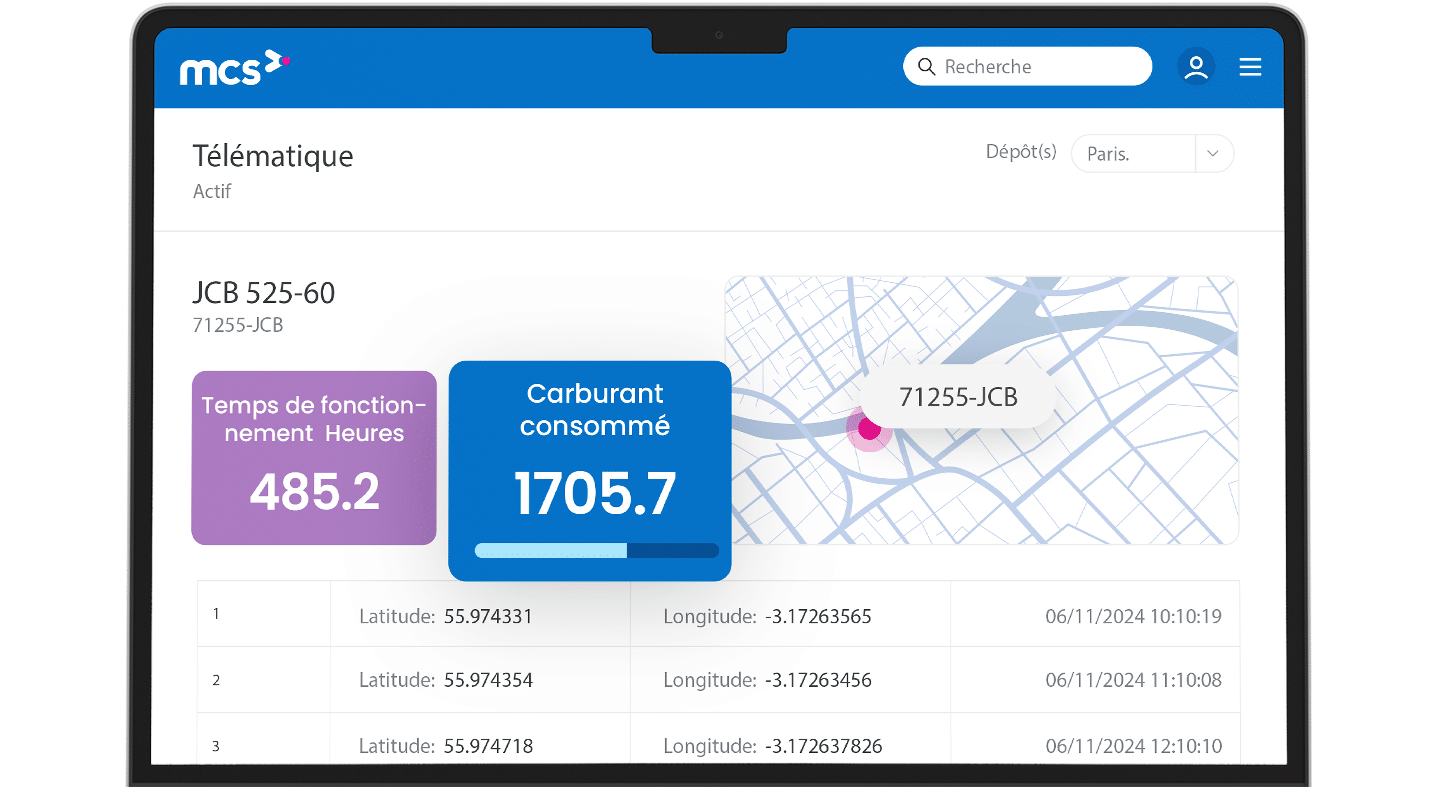Click Longitude -3.17263456 cell

pos(790,680)
